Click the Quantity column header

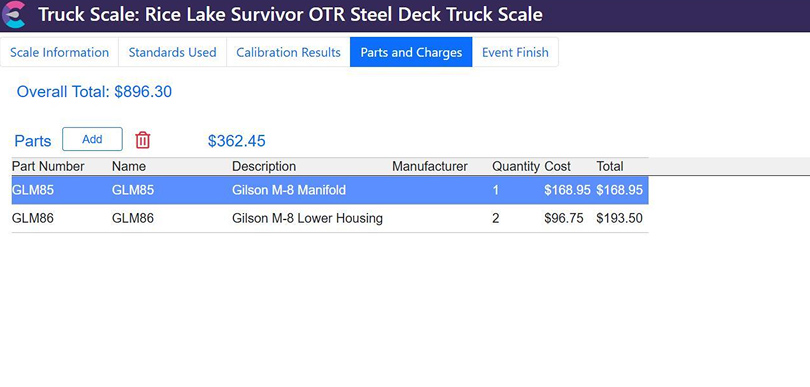click(516, 166)
